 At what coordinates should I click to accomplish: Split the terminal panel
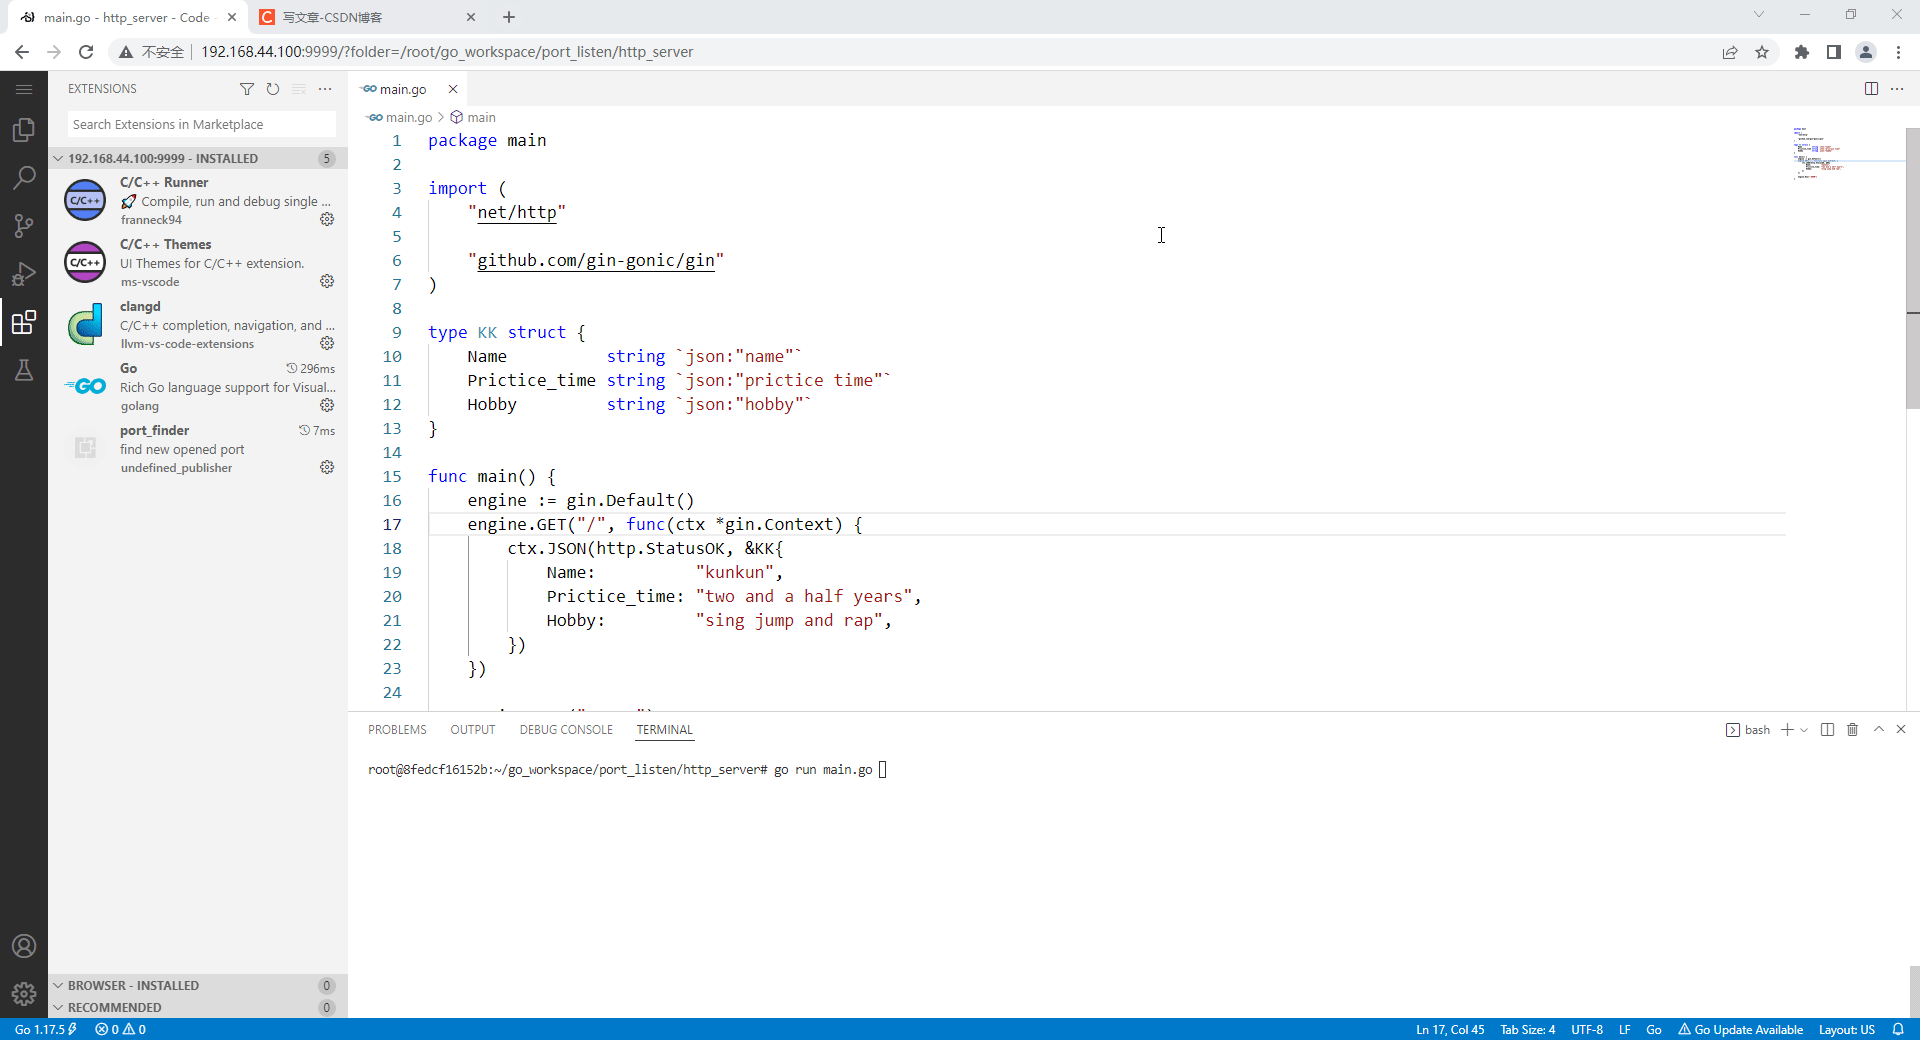[x=1828, y=730]
